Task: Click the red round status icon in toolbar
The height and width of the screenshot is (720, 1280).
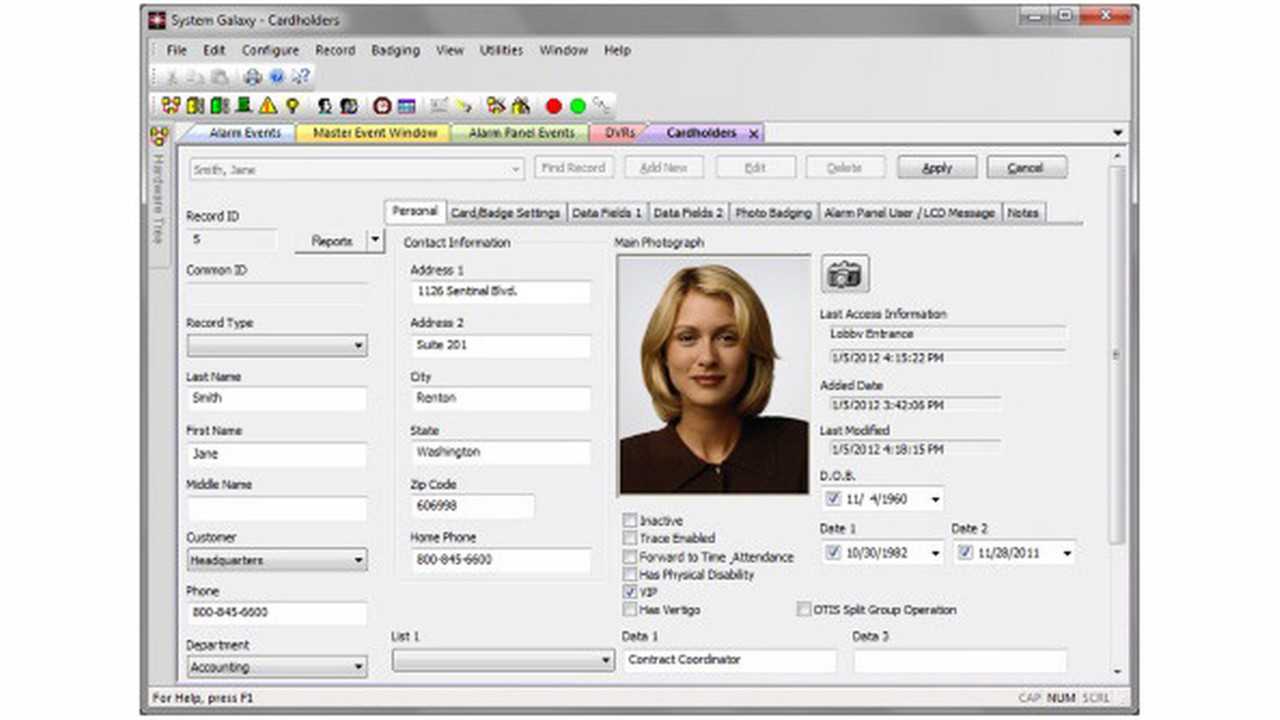Action: (x=554, y=105)
